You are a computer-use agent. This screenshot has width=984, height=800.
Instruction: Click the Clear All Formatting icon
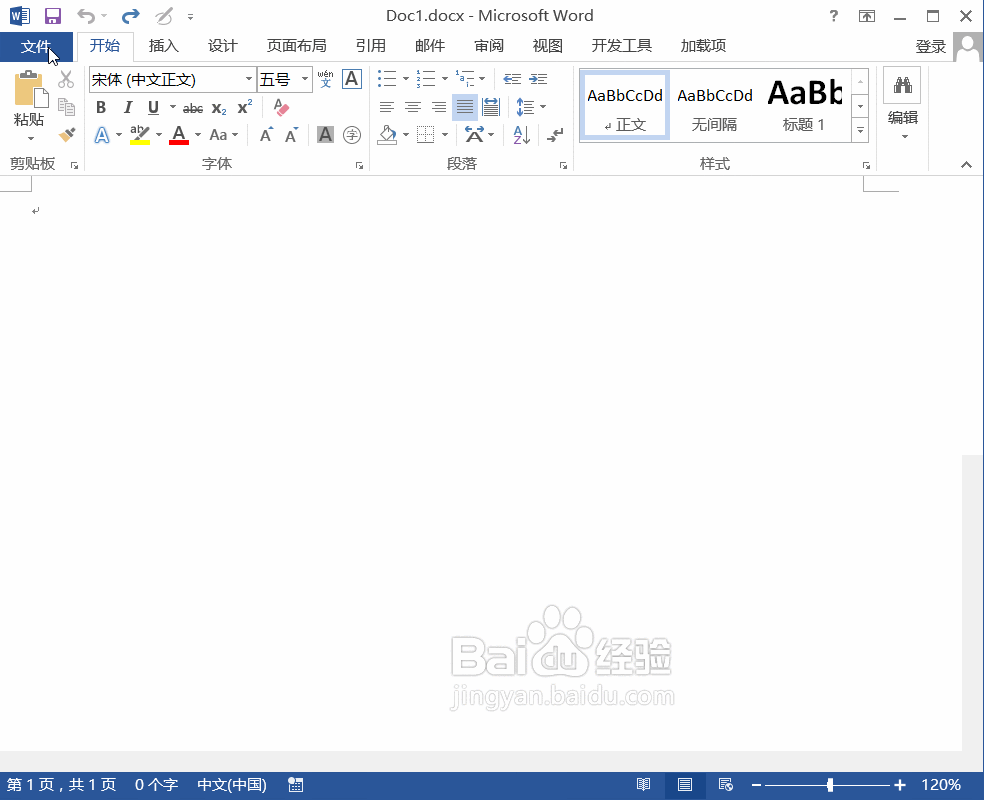281,107
